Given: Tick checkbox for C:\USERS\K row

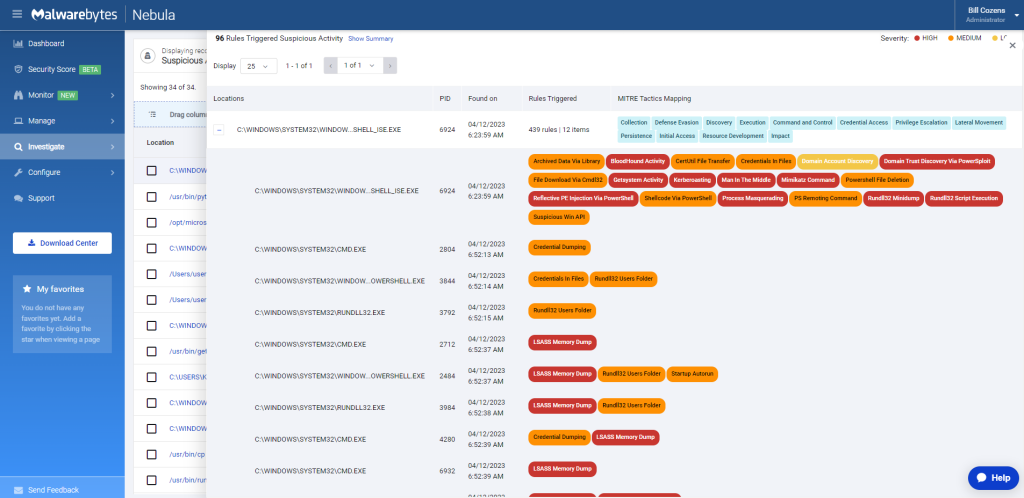Looking at the screenshot, I should coord(152,377).
